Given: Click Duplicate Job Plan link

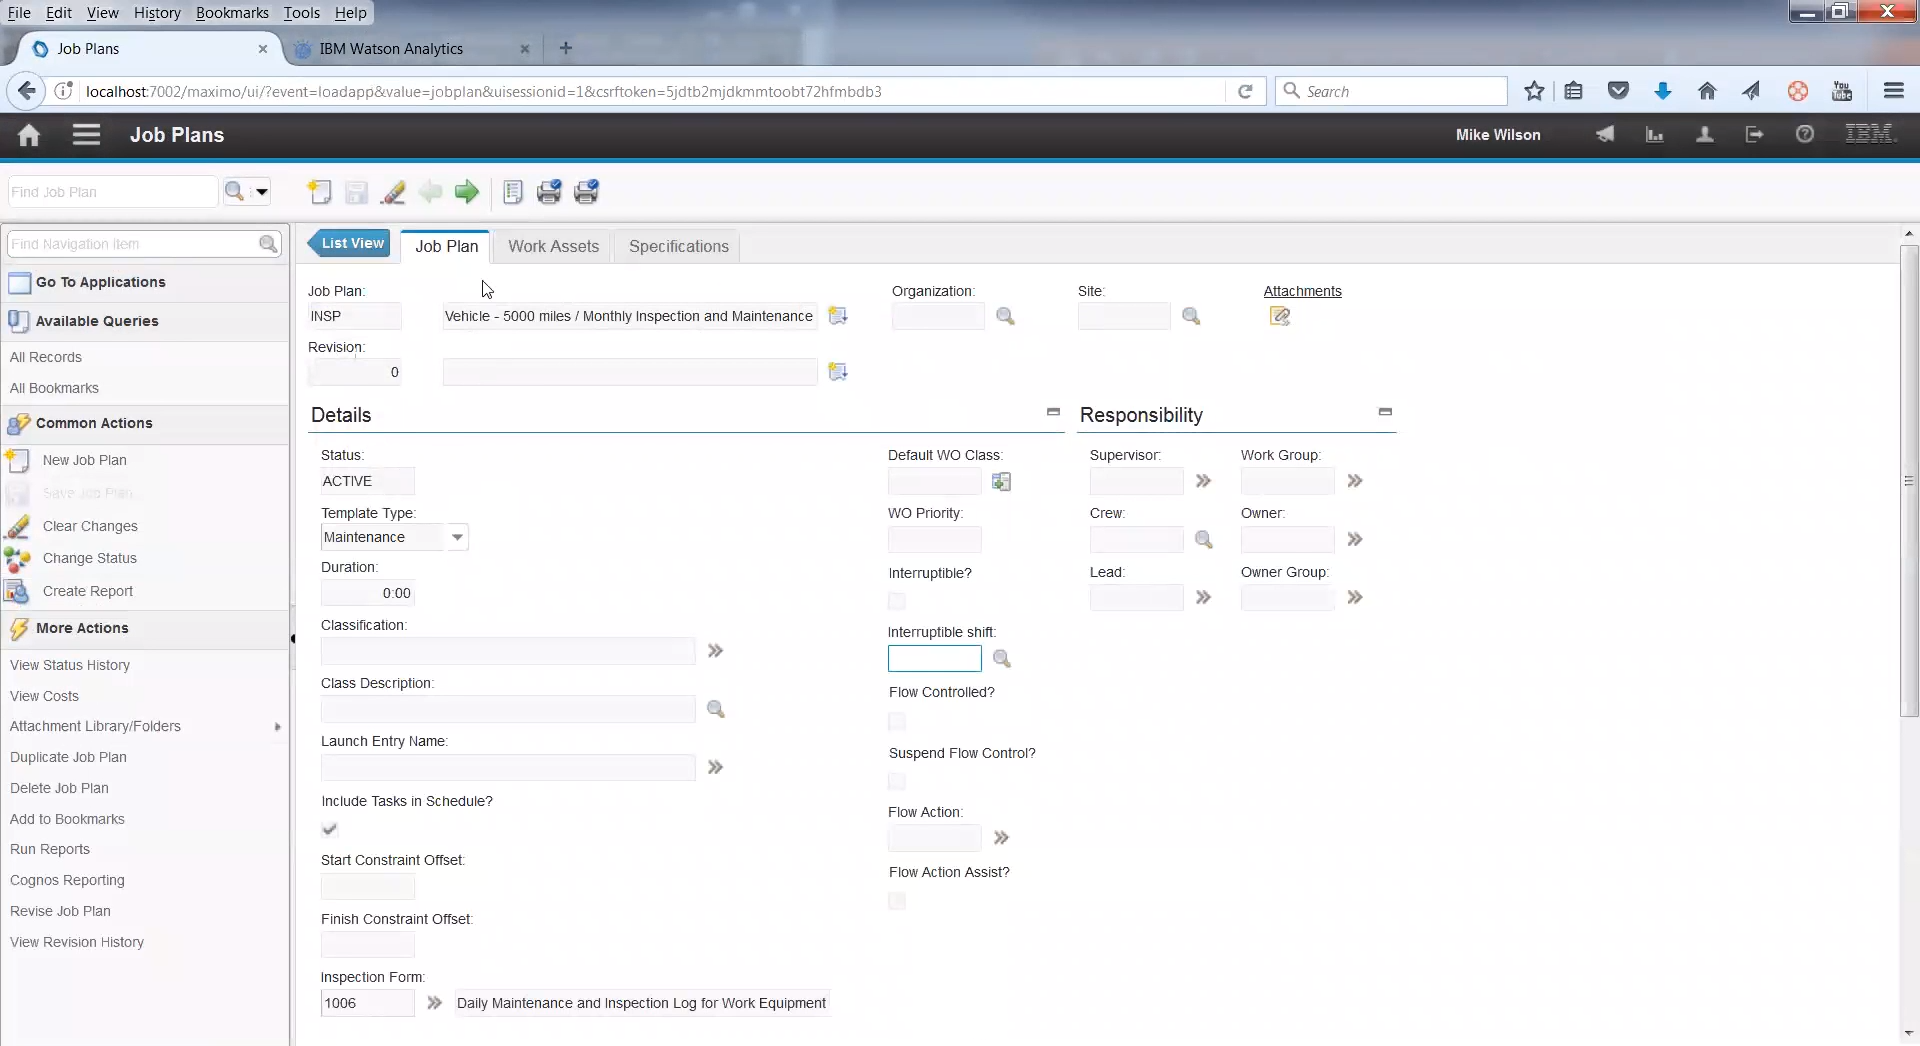Looking at the screenshot, I should point(68,757).
